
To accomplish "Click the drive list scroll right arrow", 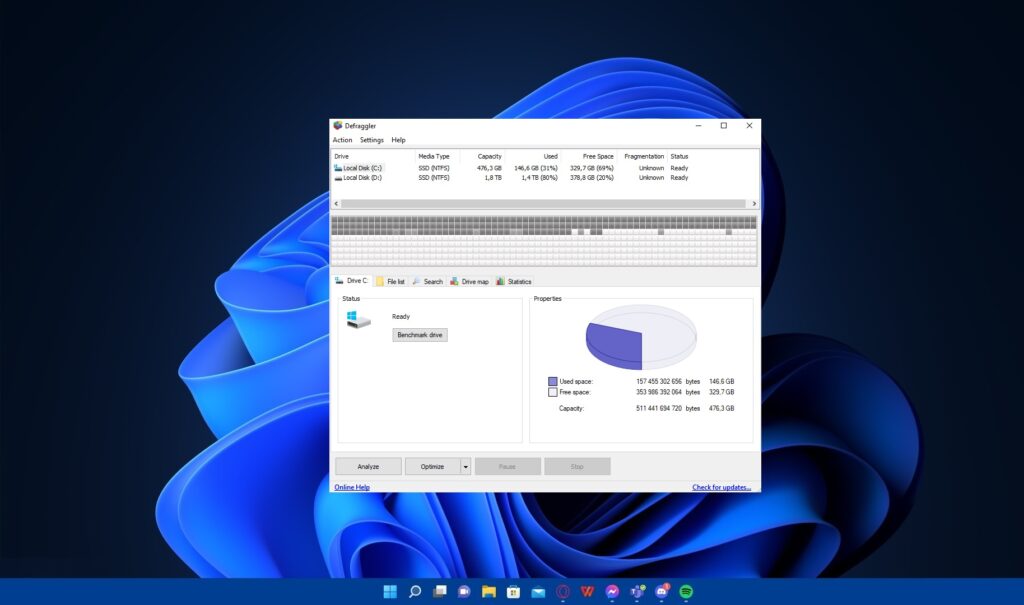I will pos(754,204).
